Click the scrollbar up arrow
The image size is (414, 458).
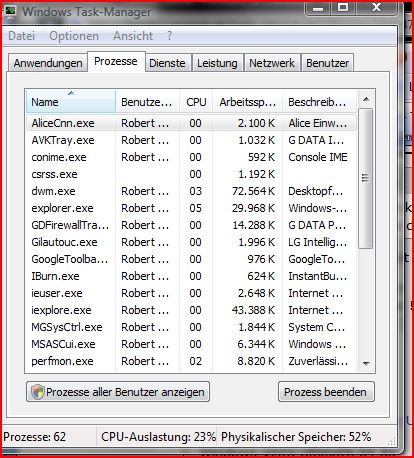(x=366, y=99)
